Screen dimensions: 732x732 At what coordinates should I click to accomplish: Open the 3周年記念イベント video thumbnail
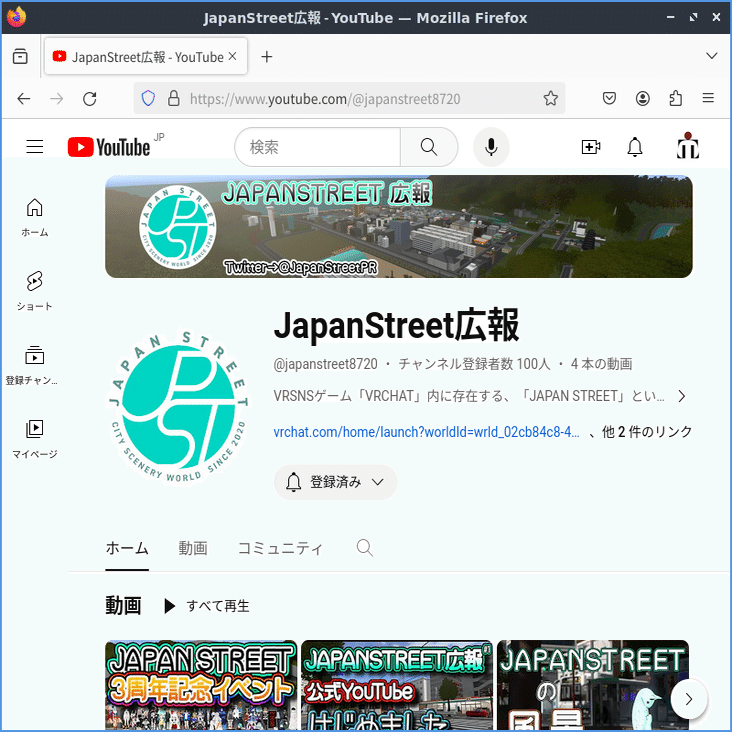(201, 685)
